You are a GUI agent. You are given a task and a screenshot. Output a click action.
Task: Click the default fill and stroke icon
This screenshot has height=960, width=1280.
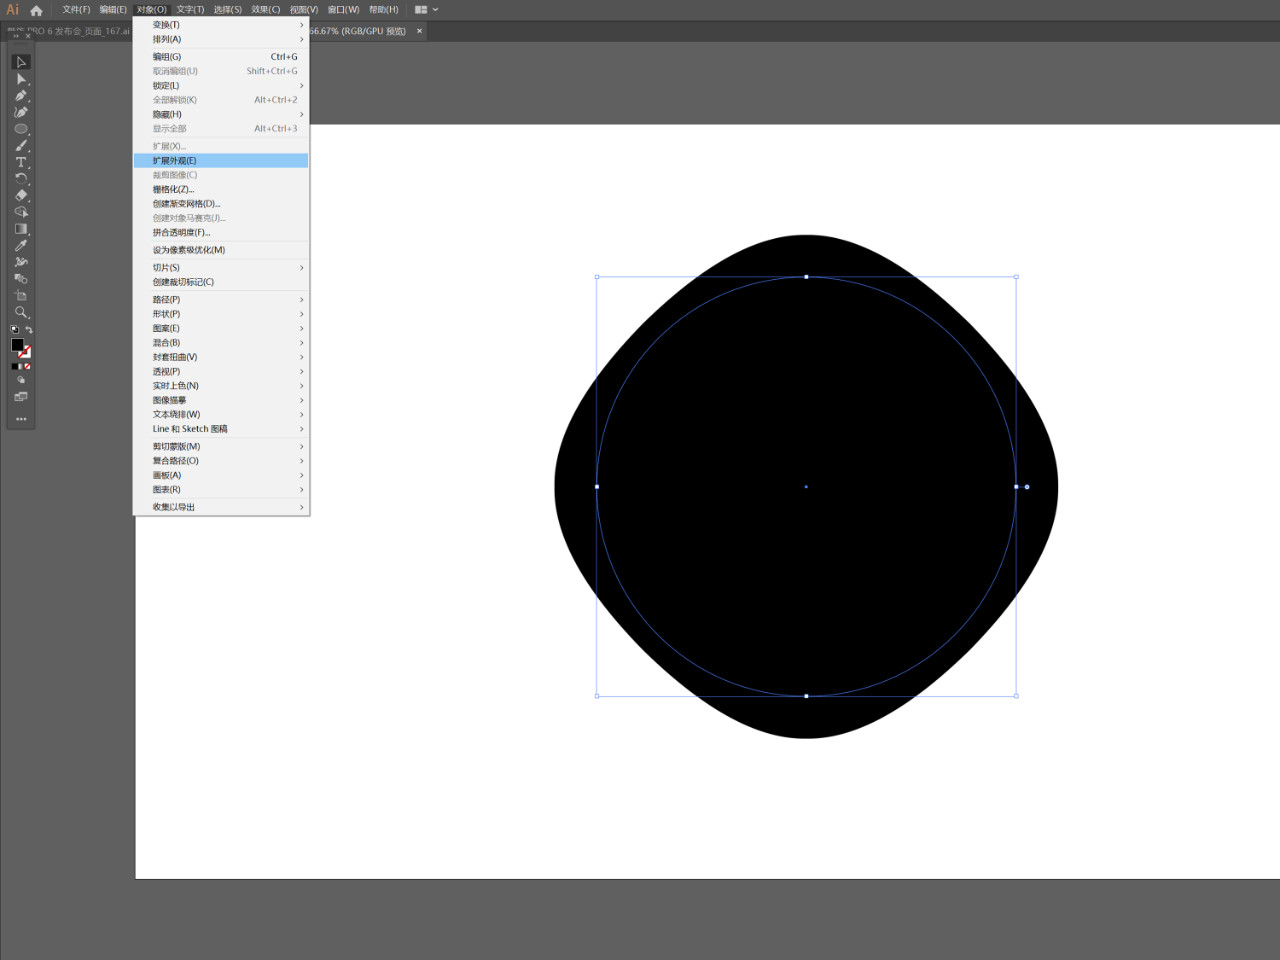(14, 329)
